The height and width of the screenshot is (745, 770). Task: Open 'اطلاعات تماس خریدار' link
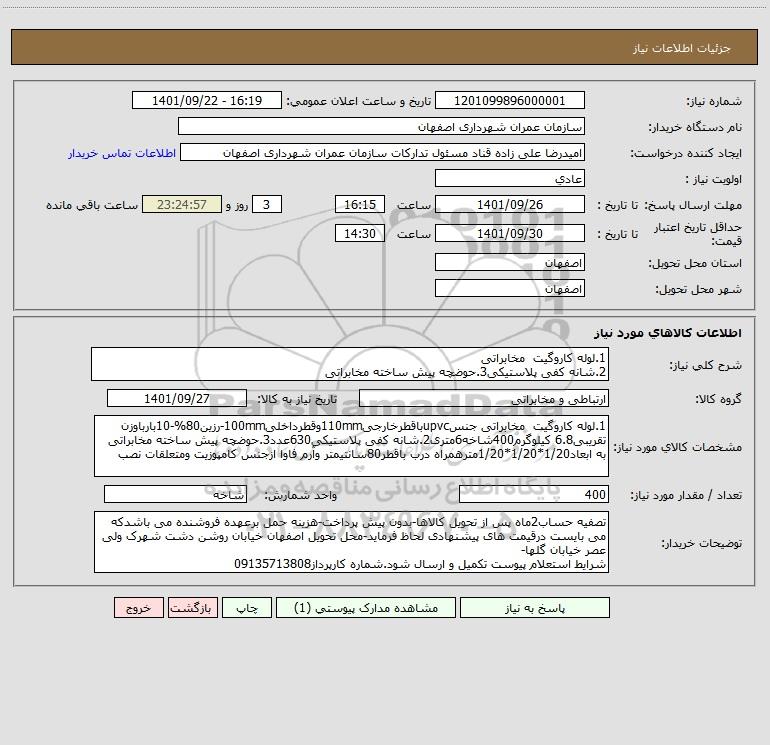(122, 153)
